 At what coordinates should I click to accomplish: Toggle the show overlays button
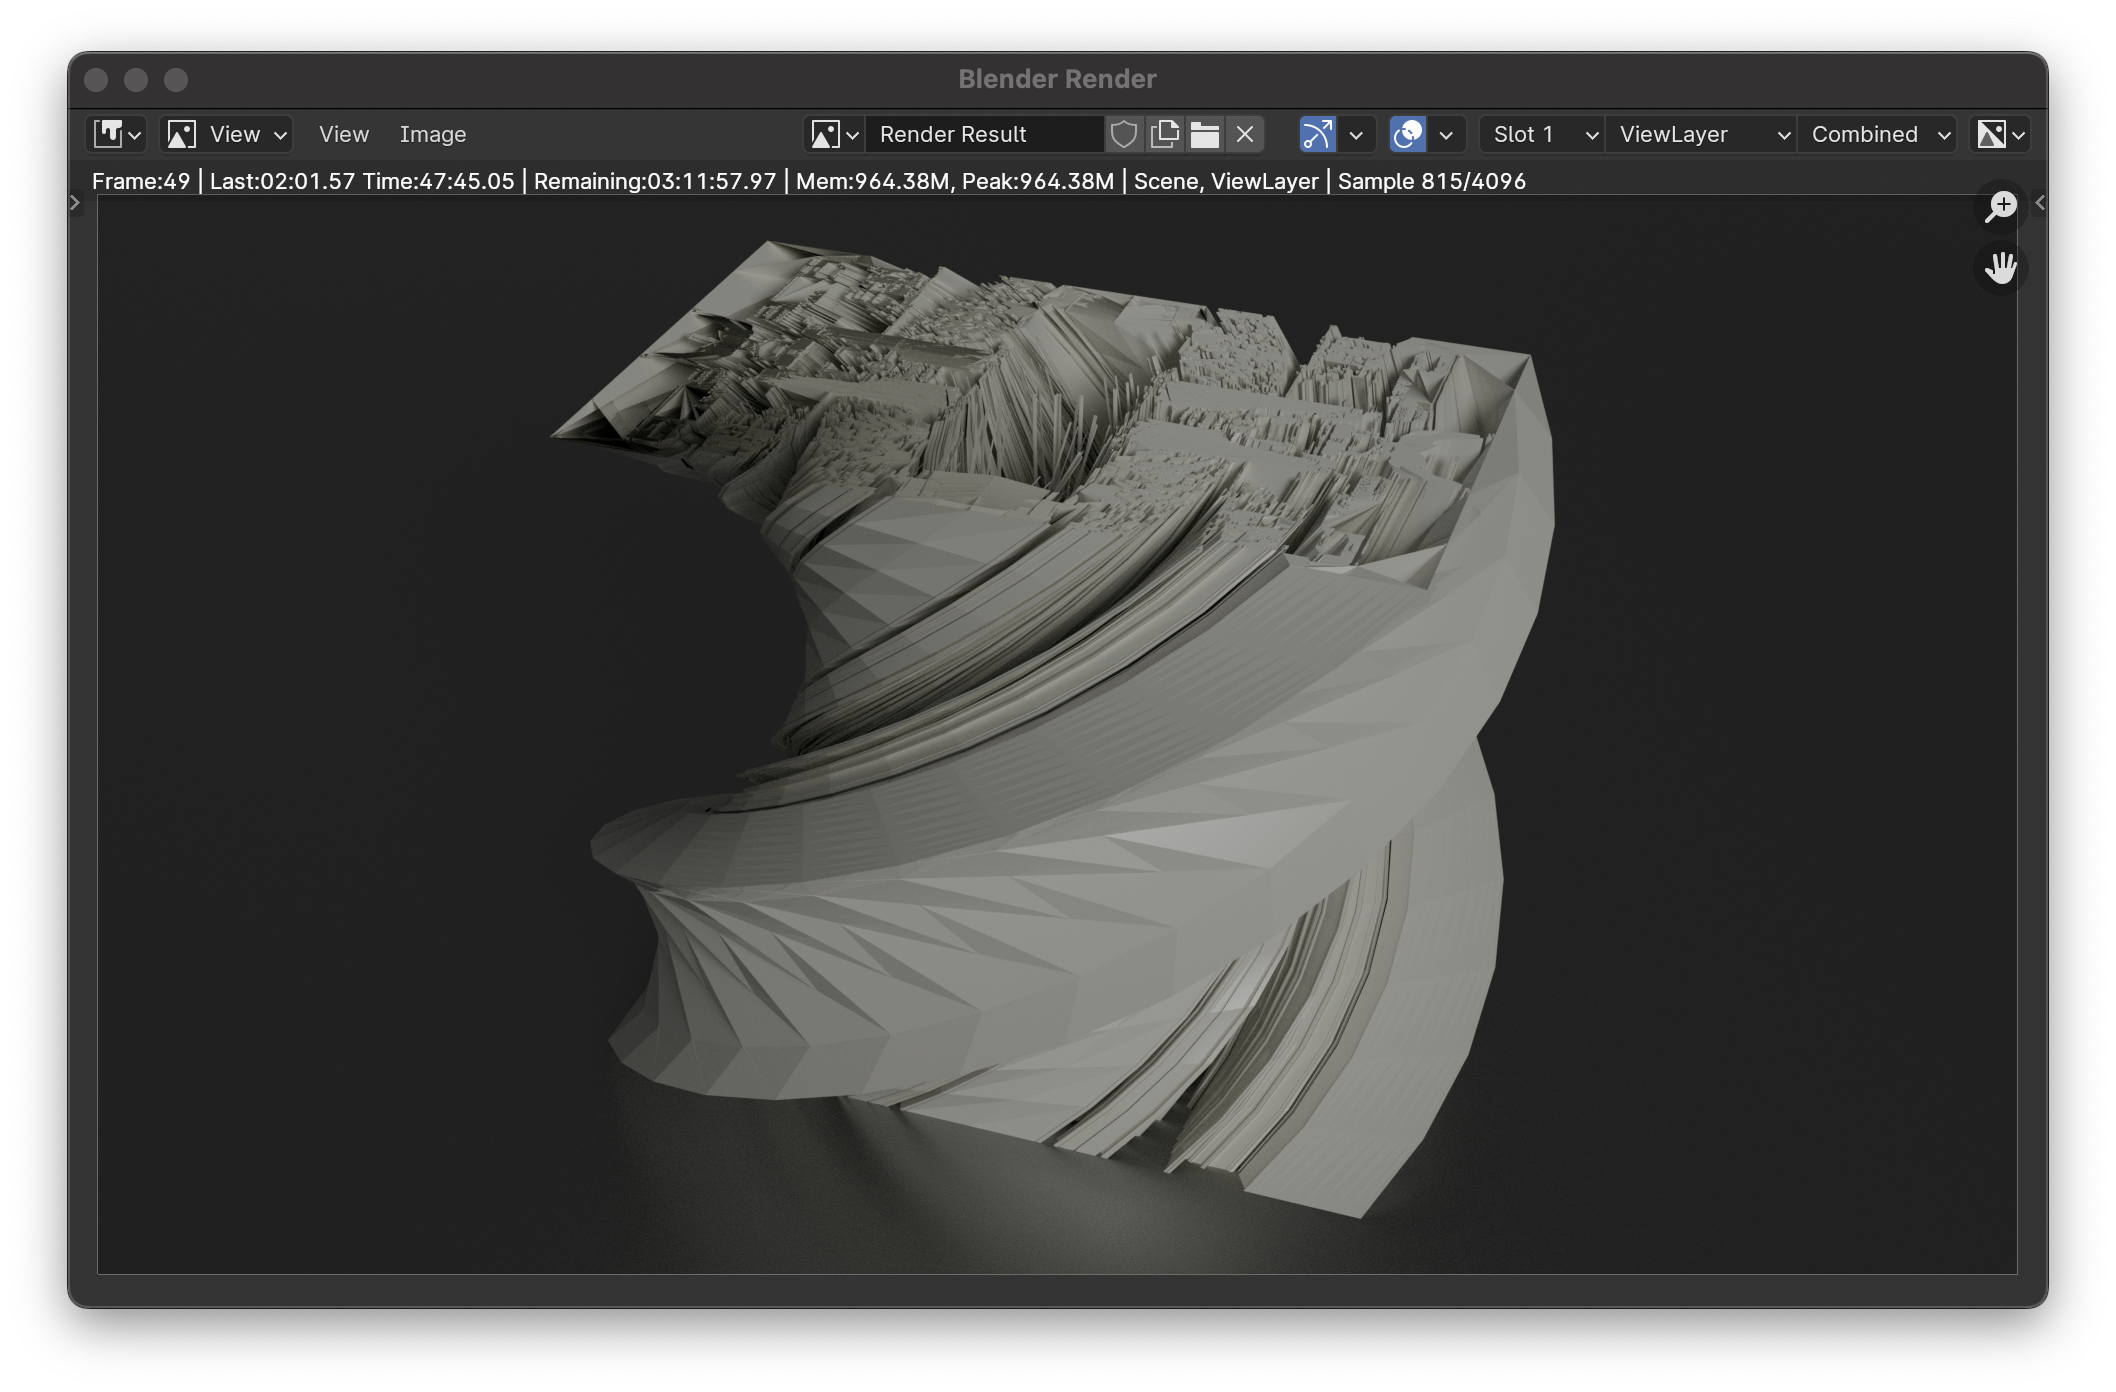[x=1407, y=134]
